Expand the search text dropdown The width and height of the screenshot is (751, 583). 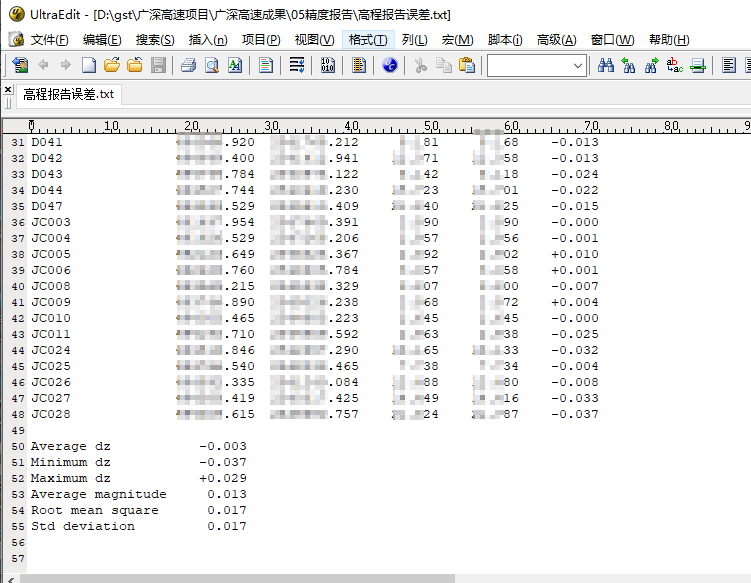[578, 66]
